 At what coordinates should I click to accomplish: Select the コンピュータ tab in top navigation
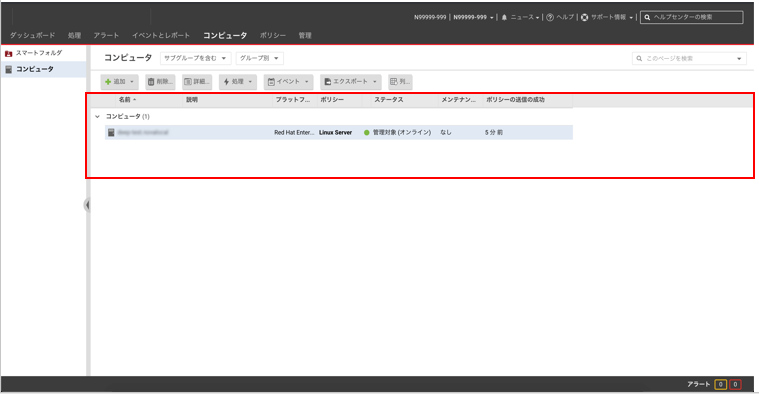tap(225, 35)
